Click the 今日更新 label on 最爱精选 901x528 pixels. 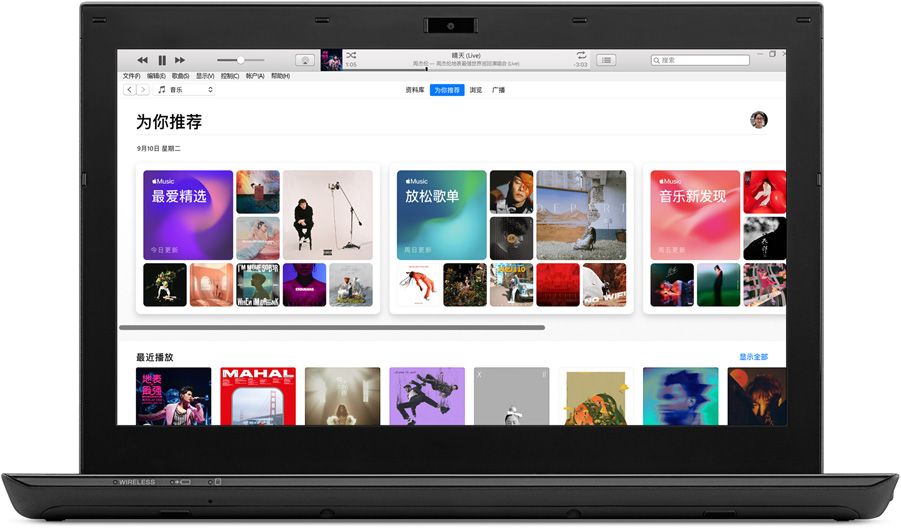(x=164, y=250)
